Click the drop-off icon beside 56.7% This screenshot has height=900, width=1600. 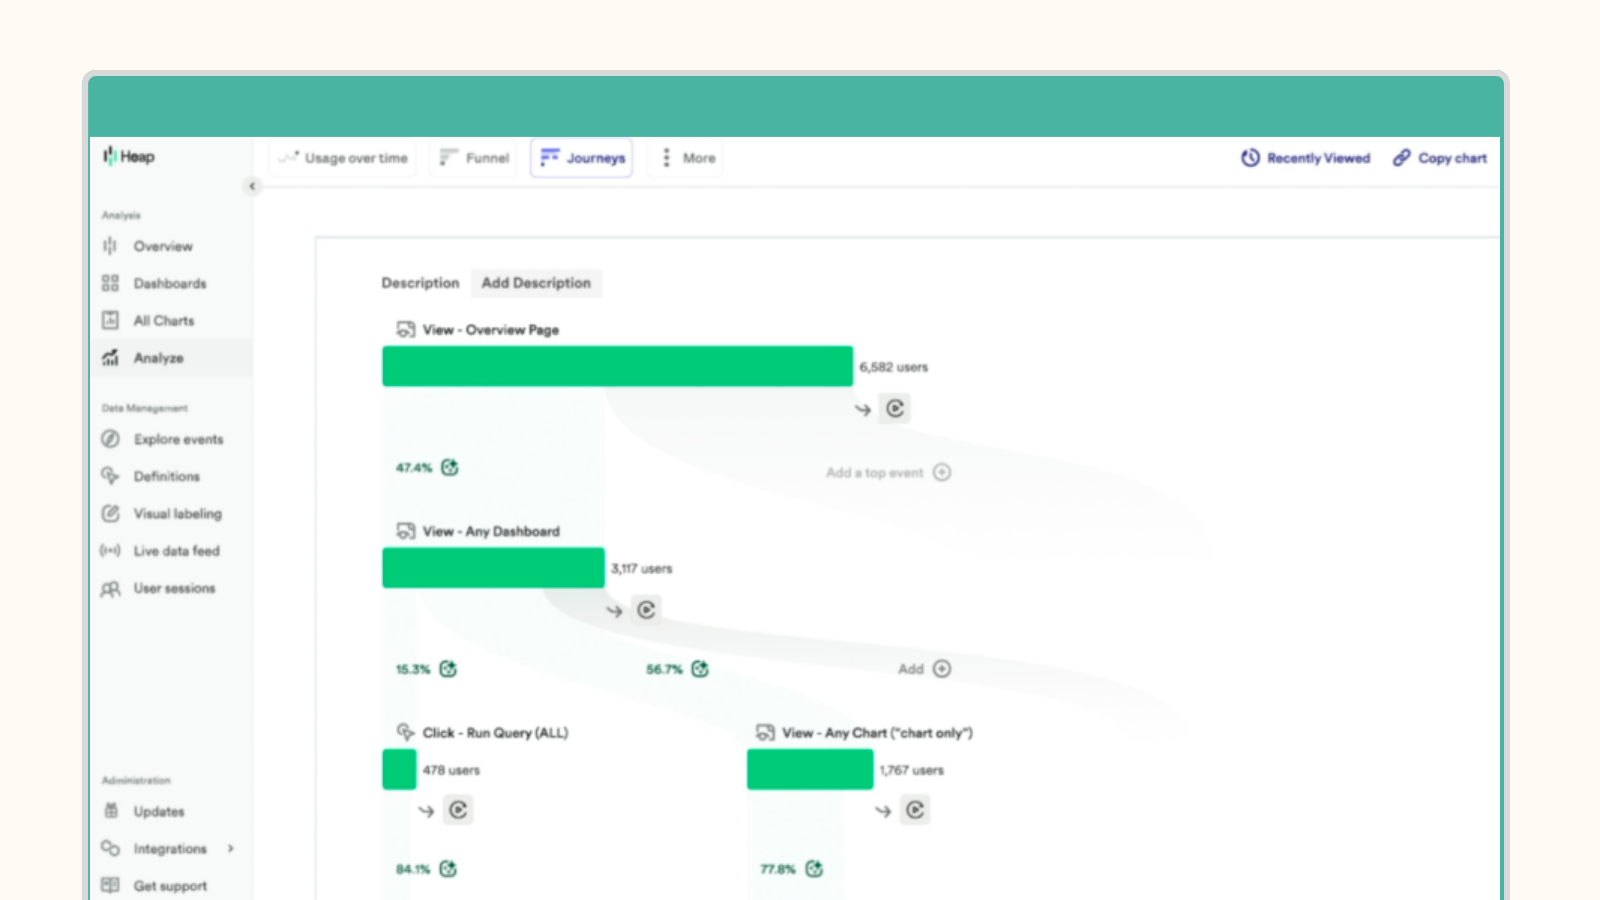click(699, 669)
